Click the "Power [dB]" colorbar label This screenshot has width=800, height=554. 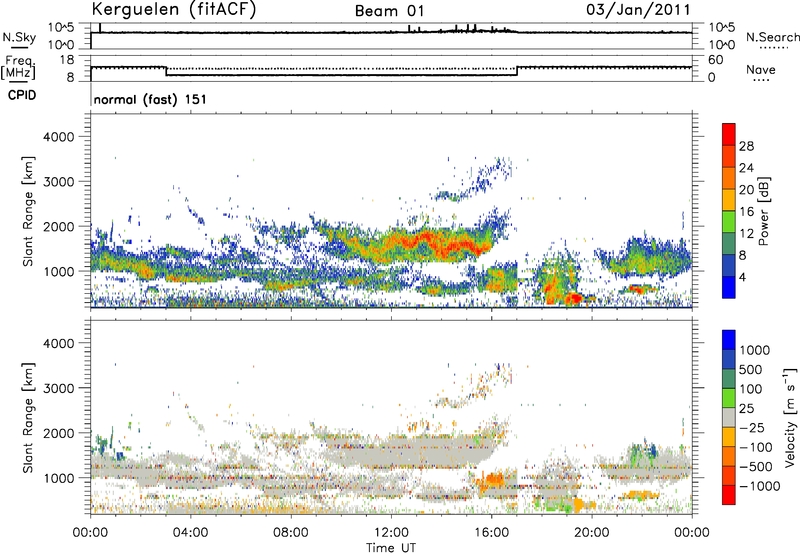[x=763, y=211]
